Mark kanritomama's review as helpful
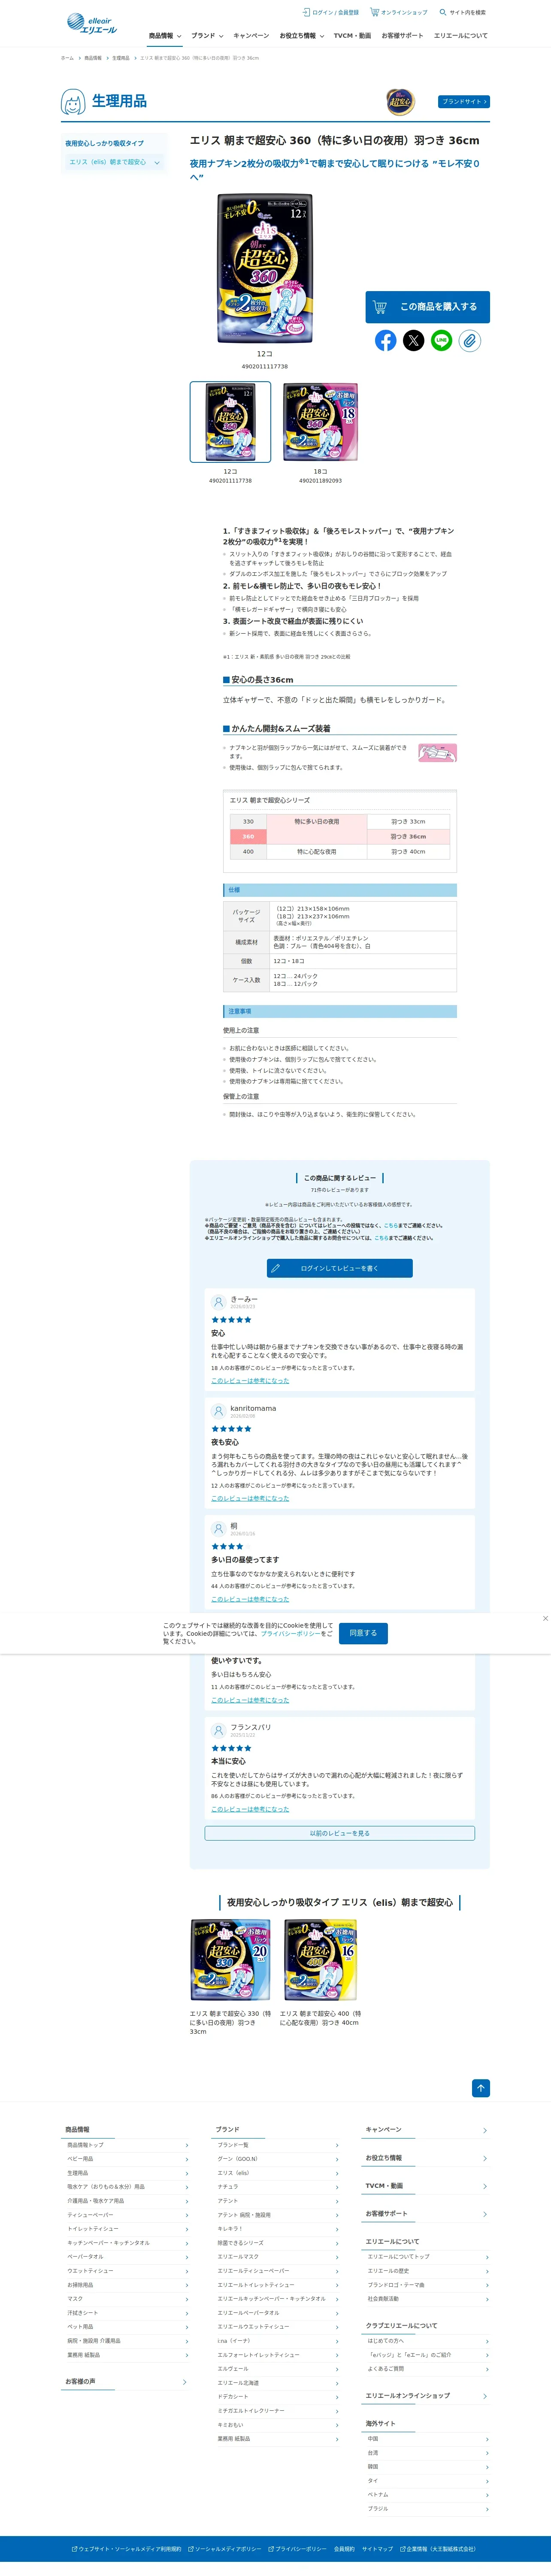The image size is (551, 2576). click(x=250, y=1499)
